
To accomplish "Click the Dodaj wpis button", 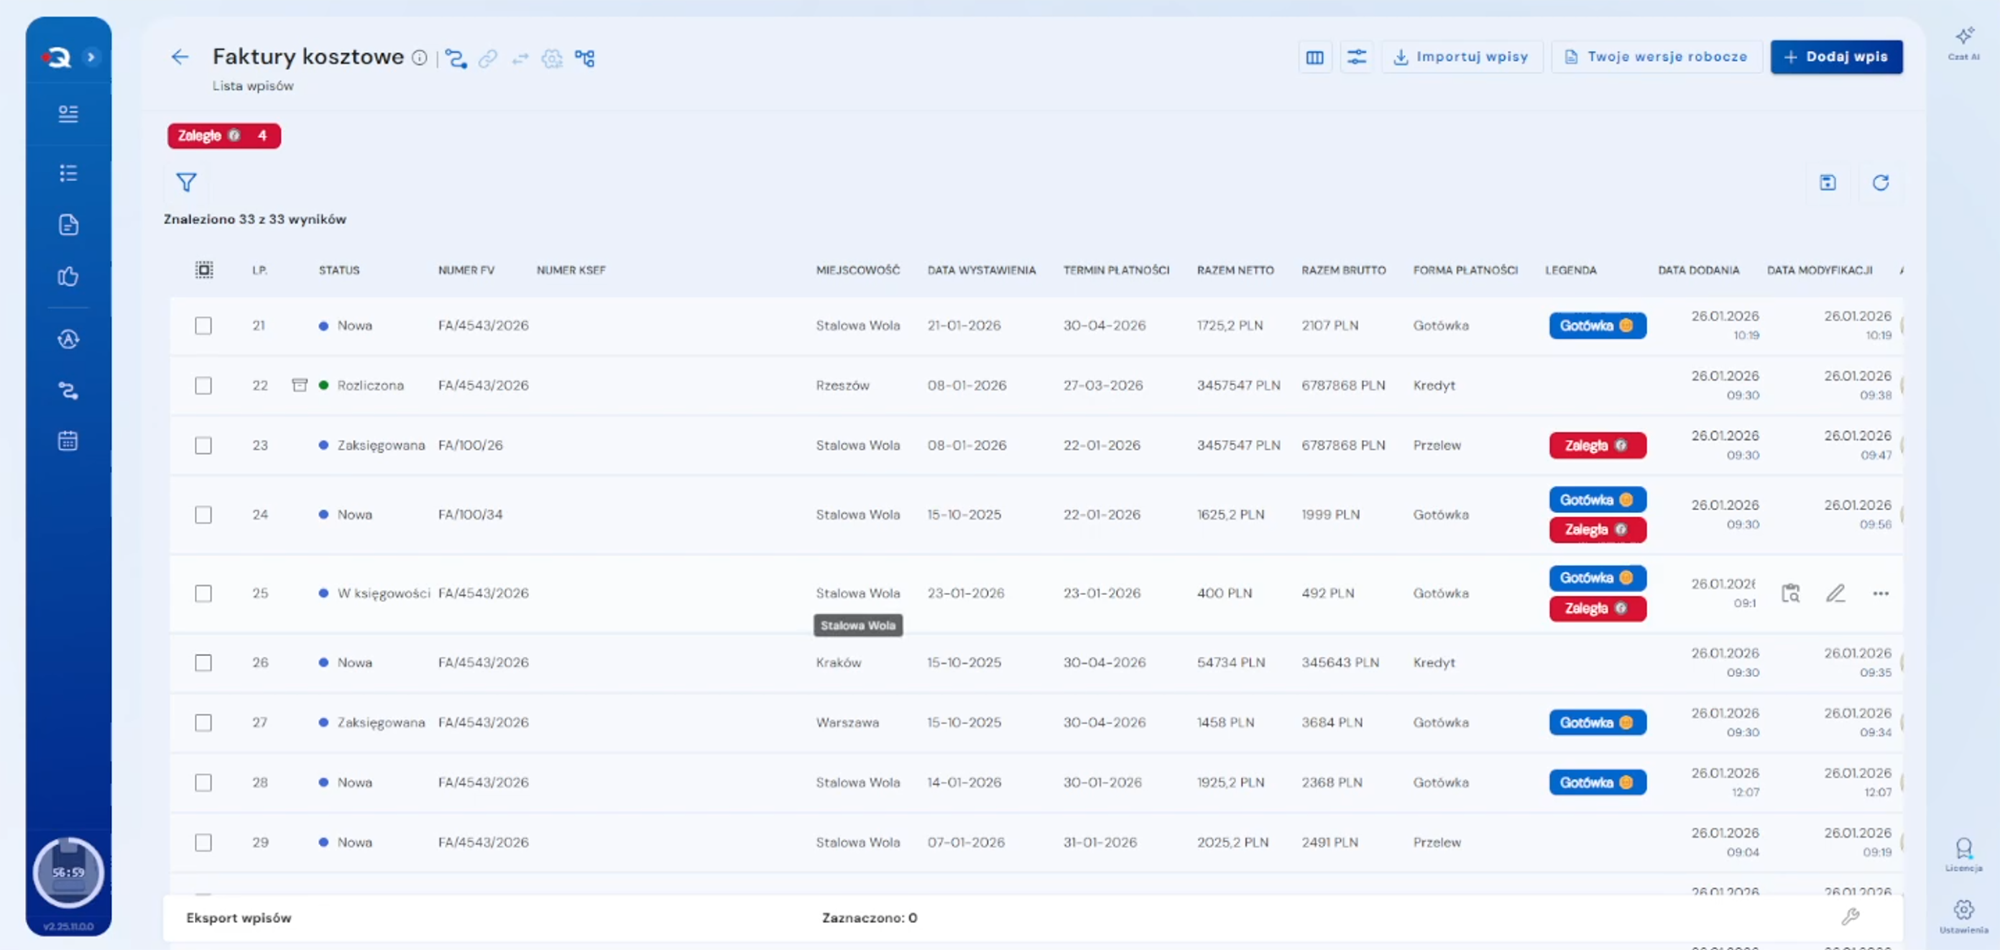I will coord(1836,57).
